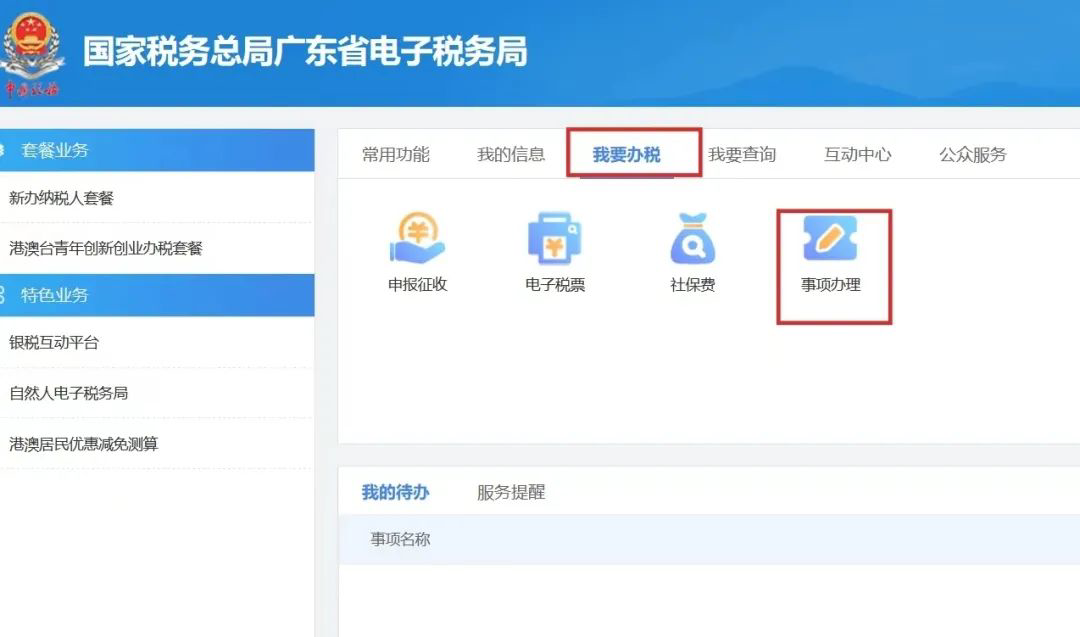
Task: Open the 申报征收 icon
Action: [417, 240]
